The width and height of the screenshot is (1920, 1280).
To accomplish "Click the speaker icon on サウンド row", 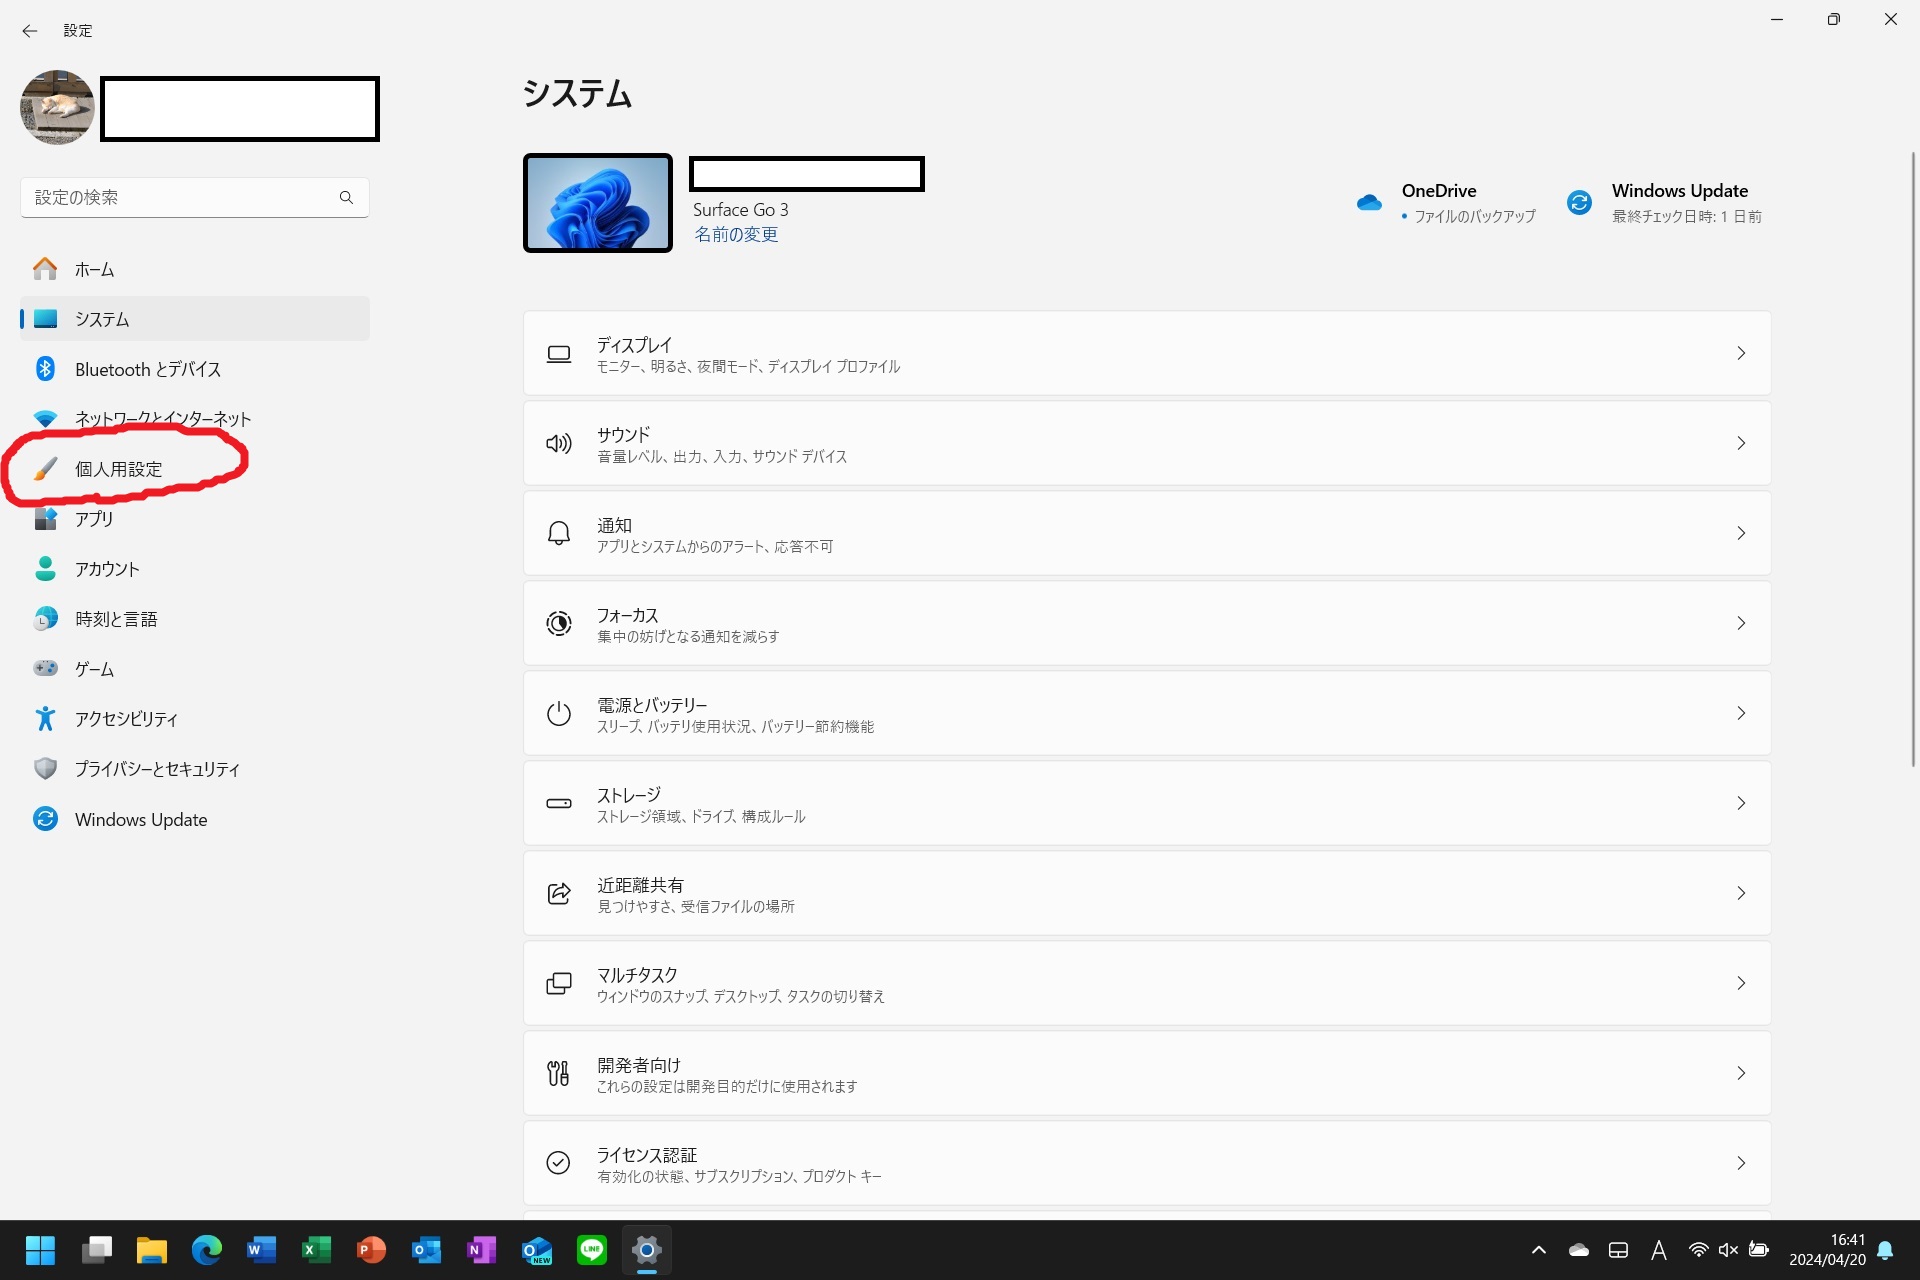I will [559, 443].
